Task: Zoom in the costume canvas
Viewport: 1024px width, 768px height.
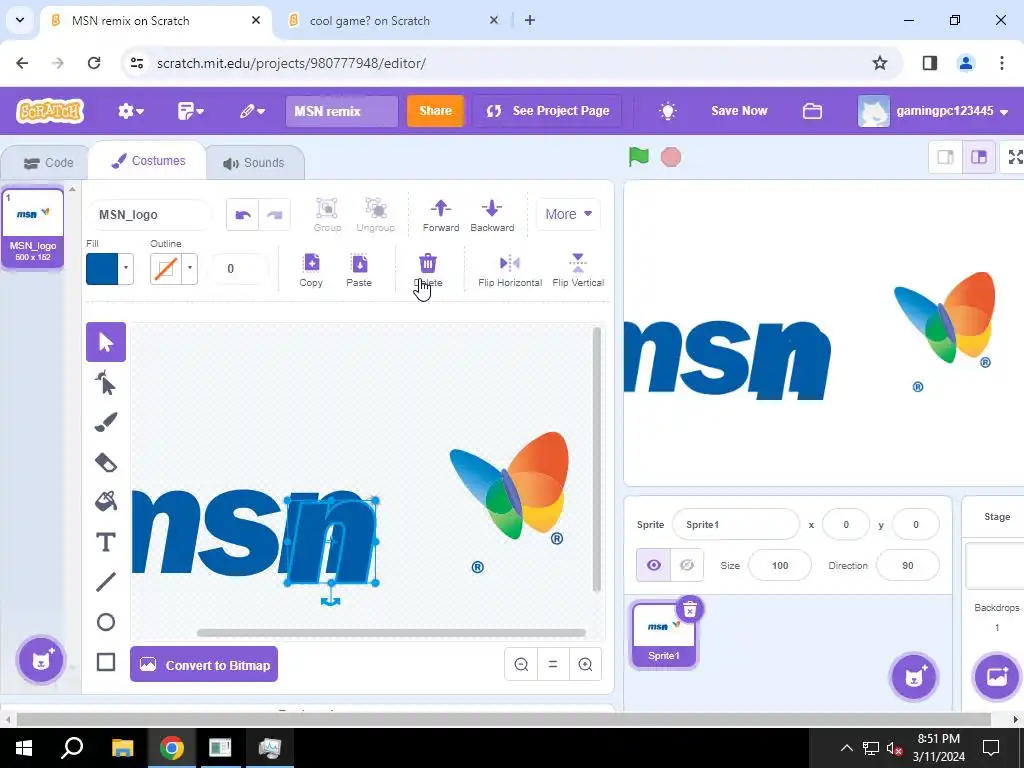Action: (x=585, y=664)
